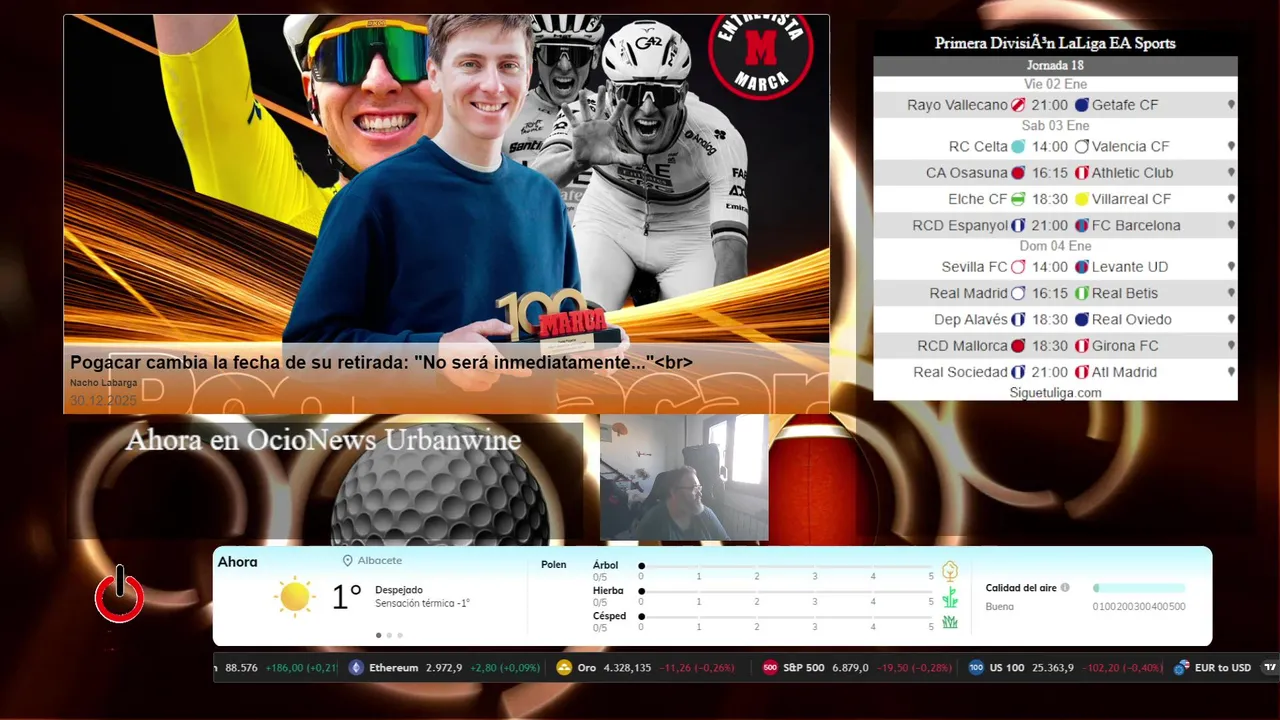Open venue pin on Real Sociedad row
Image resolution: width=1280 pixels, height=720 pixels.
pyautogui.click(x=1231, y=372)
